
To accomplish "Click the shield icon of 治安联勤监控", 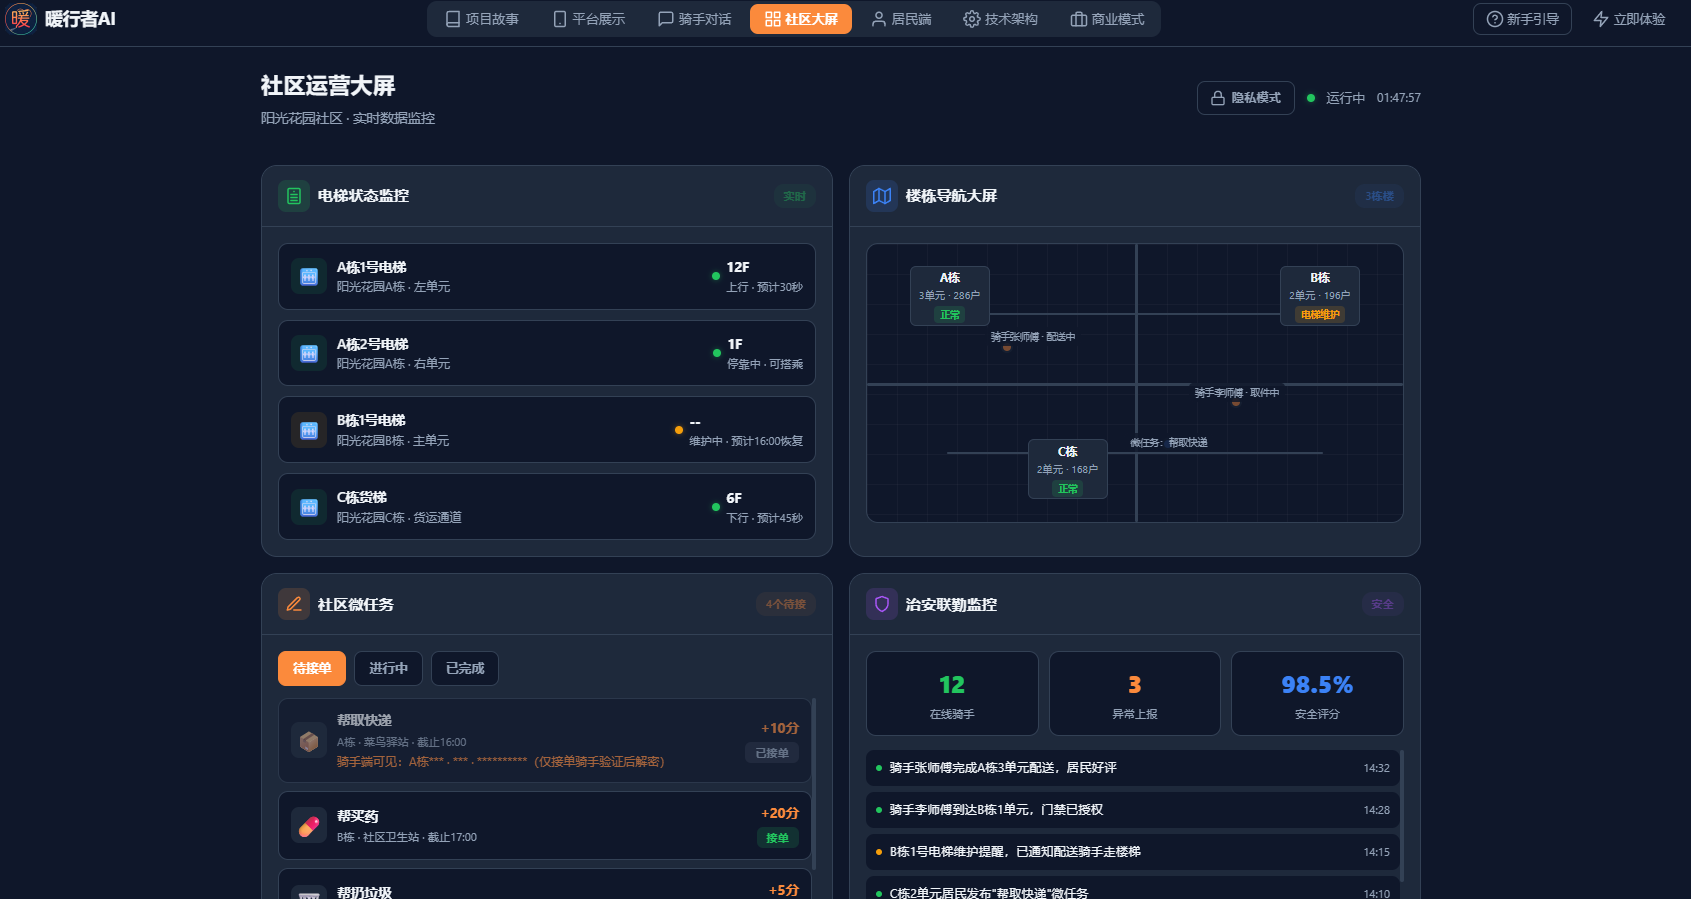I will pos(882,604).
